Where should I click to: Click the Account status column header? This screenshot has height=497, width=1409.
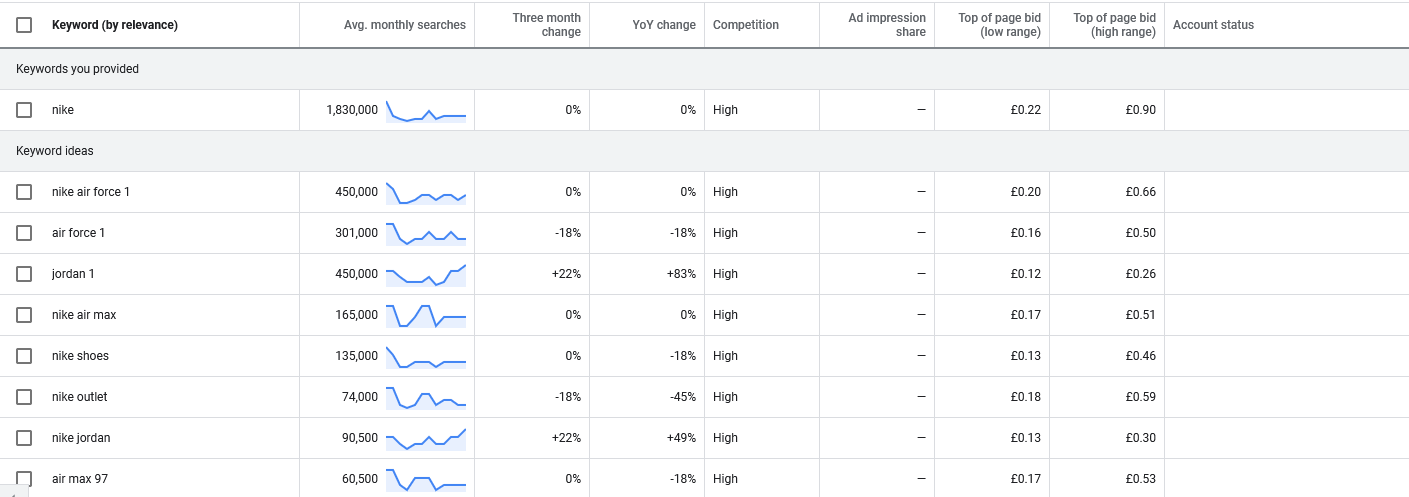coord(1213,25)
